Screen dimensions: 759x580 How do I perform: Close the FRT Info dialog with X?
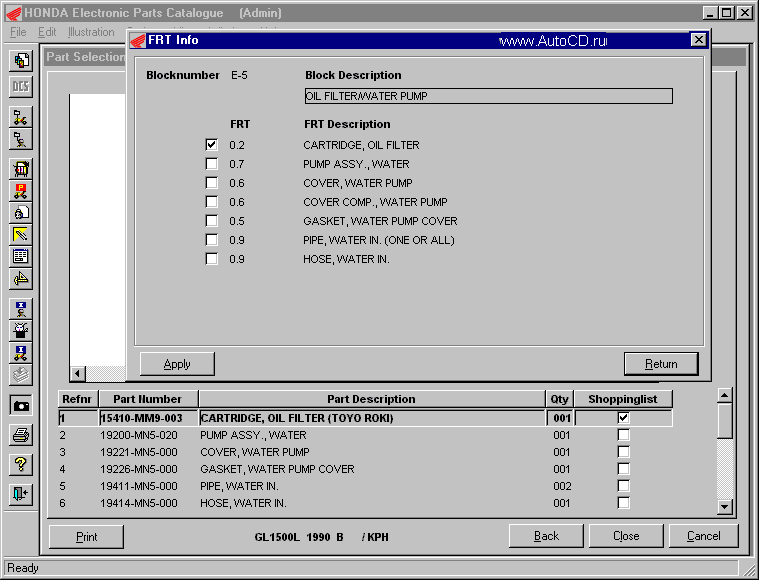[x=698, y=40]
